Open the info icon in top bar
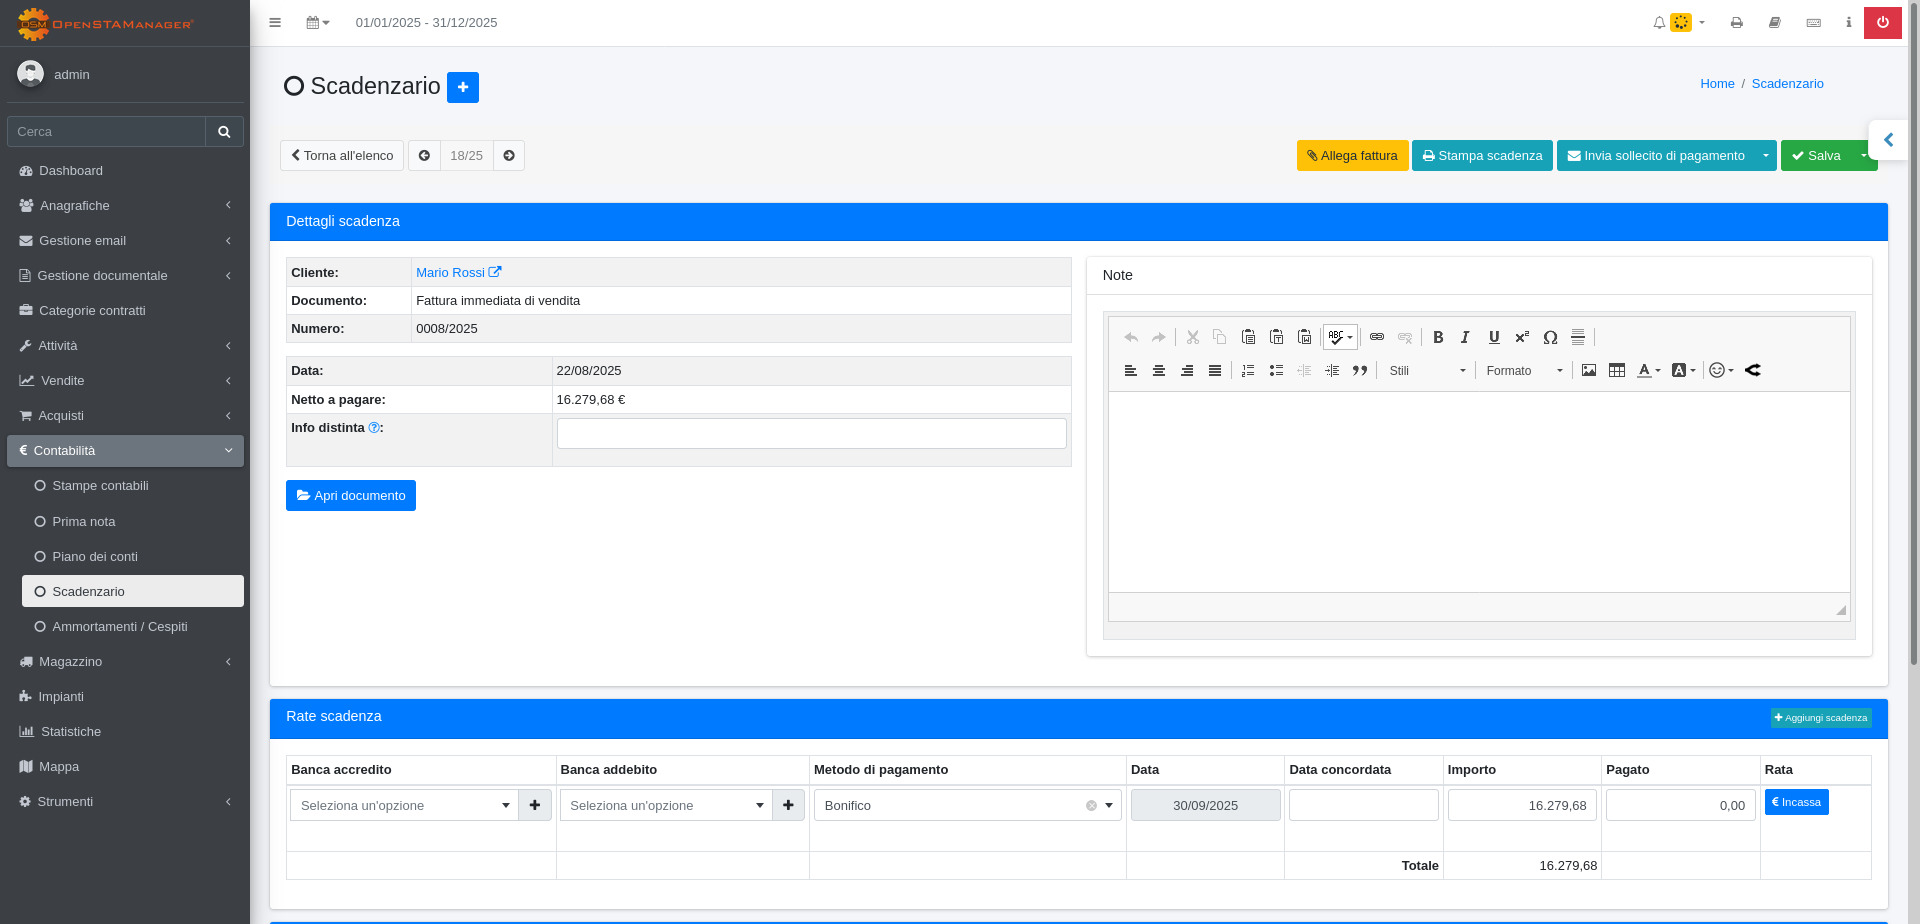This screenshot has width=1920, height=924. point(1849,22)
